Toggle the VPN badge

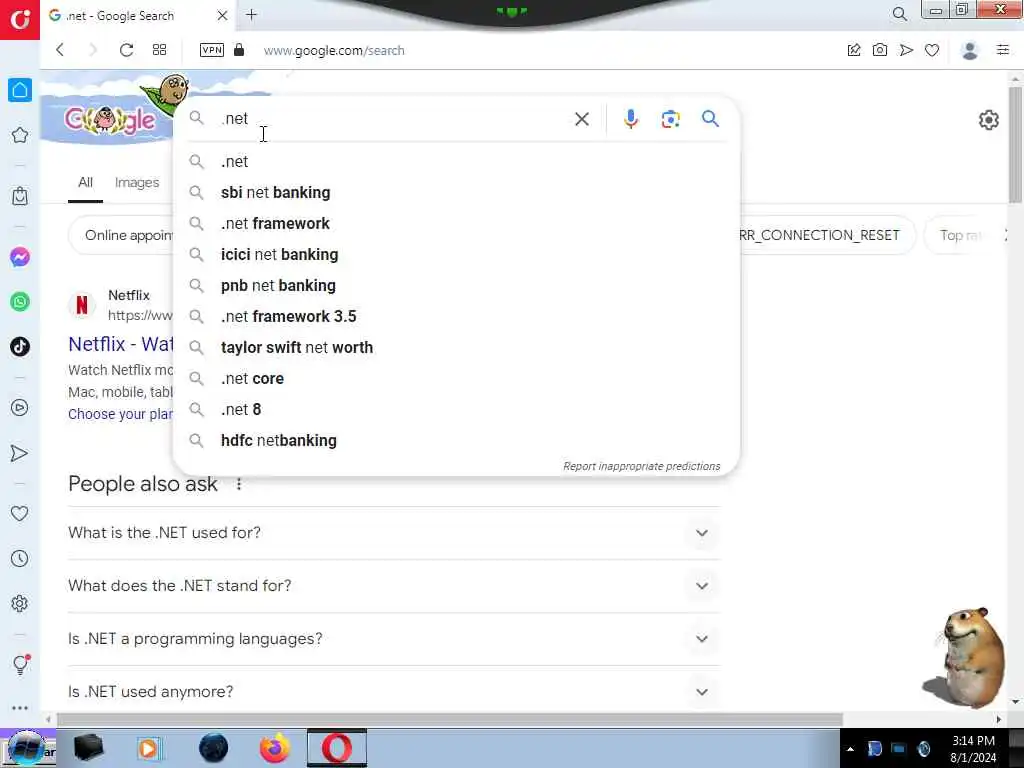212,50
